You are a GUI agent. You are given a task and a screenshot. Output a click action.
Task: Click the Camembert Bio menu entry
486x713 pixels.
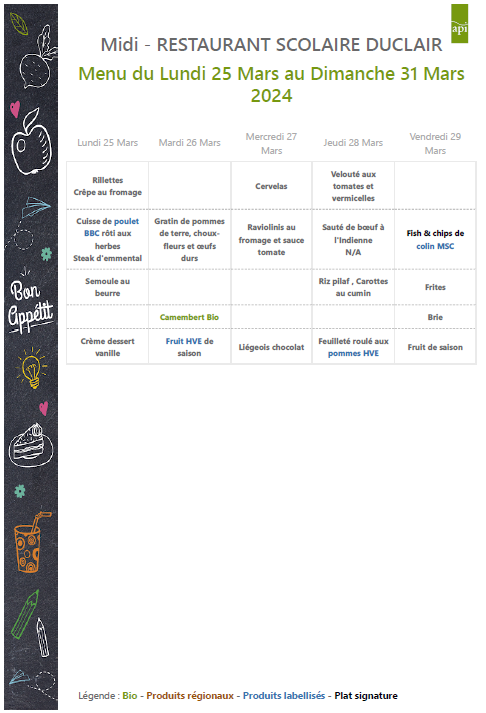tap(189, 317)
